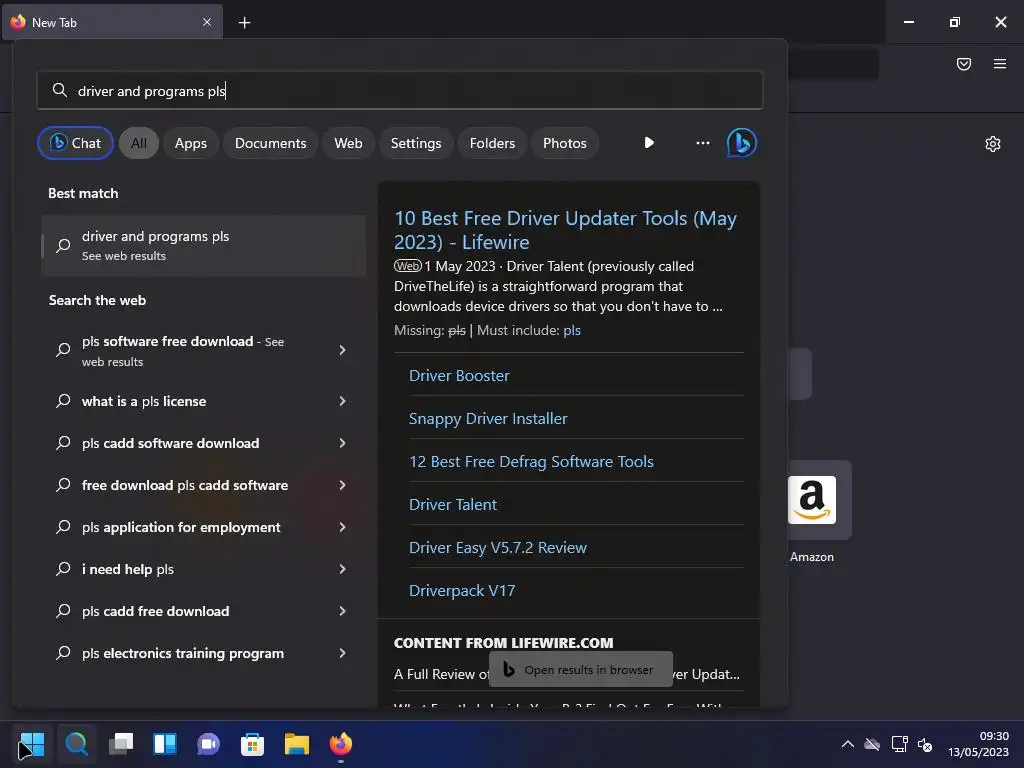Open Driver Booster link
This screenshot has height=768, width=1024.
pyautogui.click(x=459, y=376)
